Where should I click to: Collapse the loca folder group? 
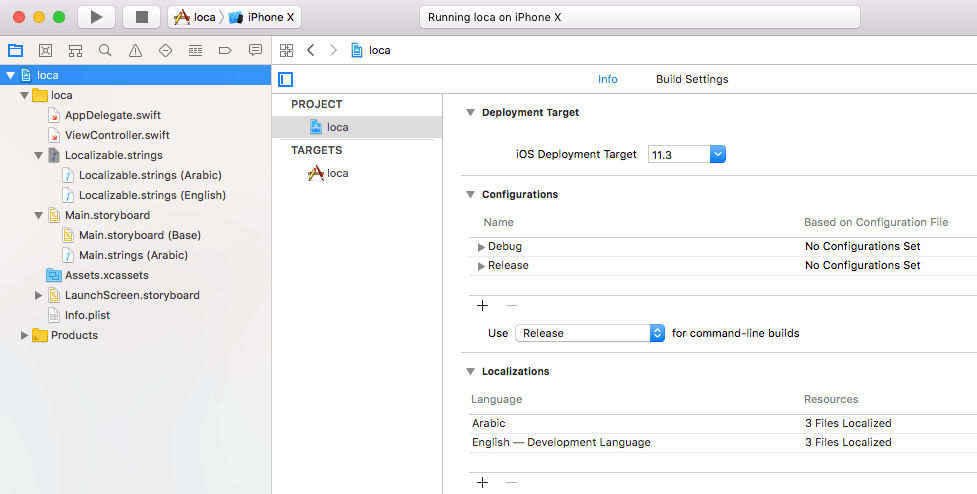(24, 95)
